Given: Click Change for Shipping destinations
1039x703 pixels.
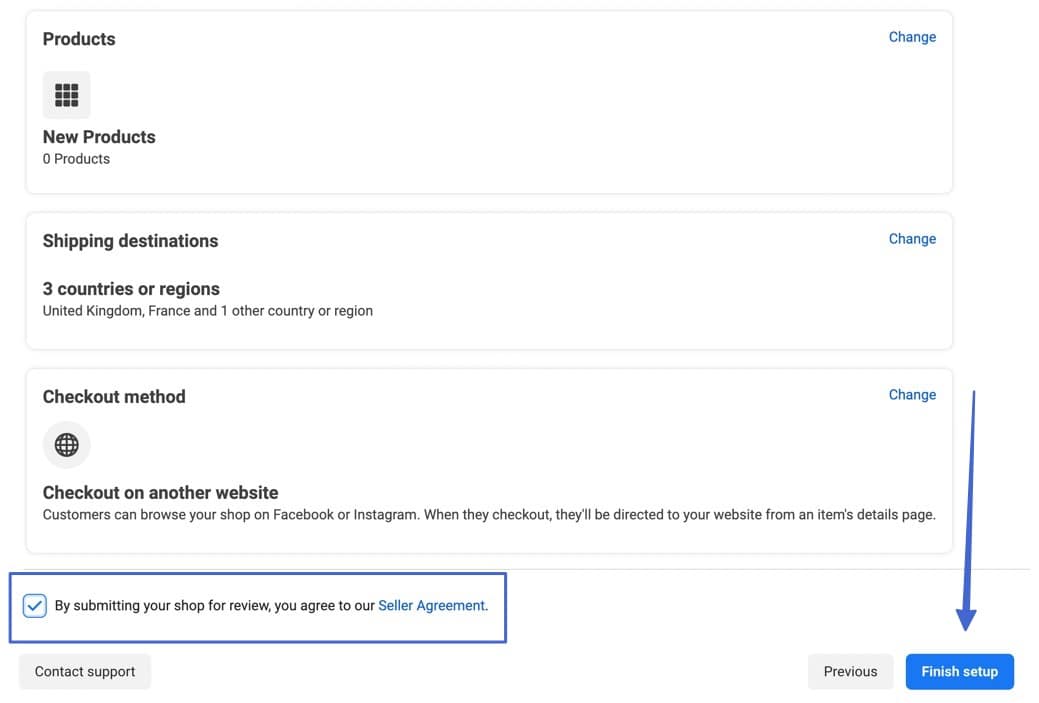Looking at the screenshot, I should pos(912,239).
